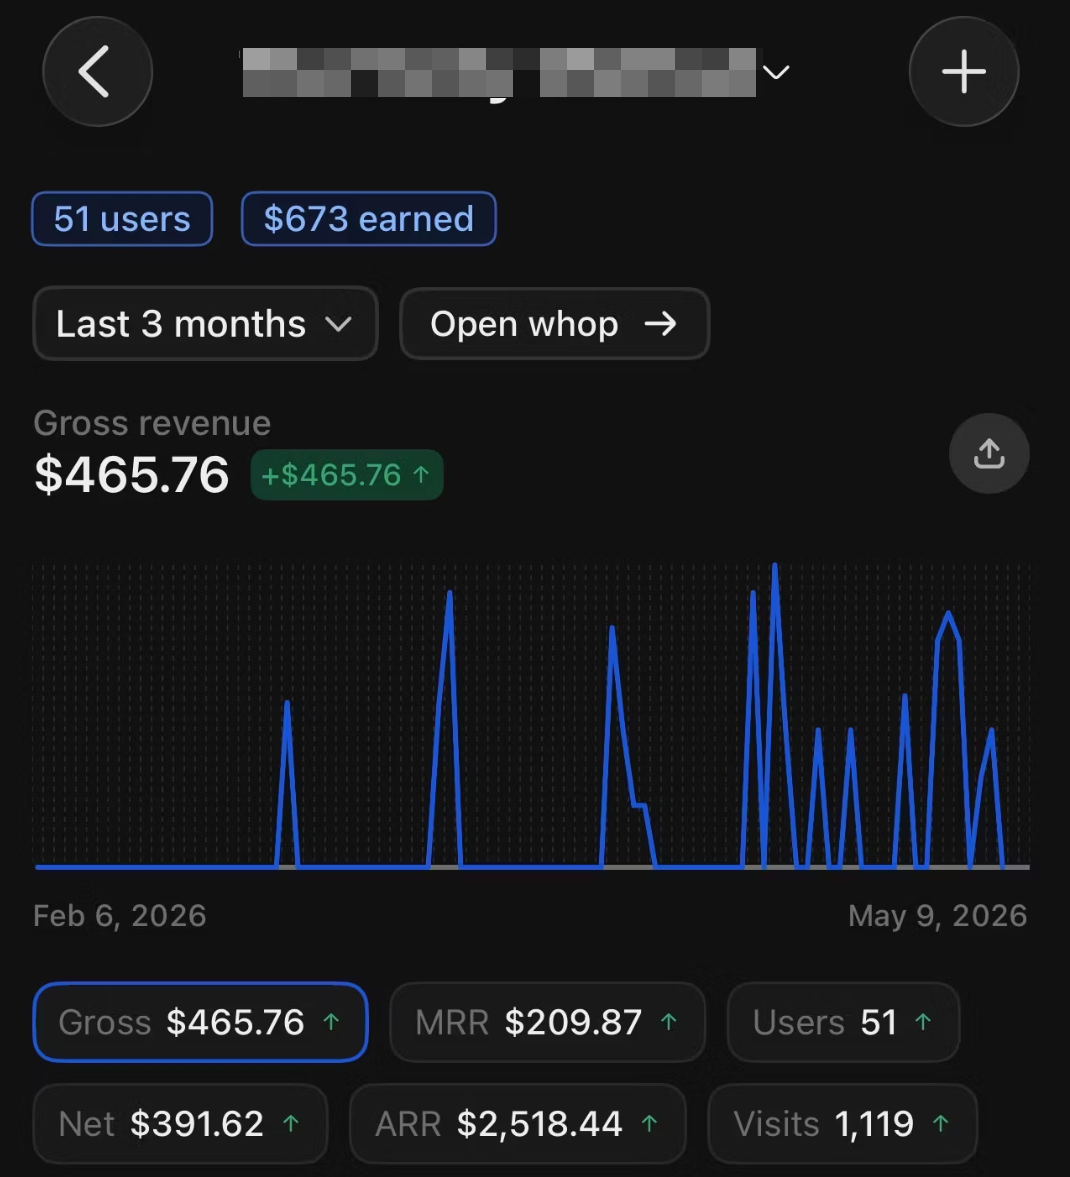Screen dimensions: 1070x1177
Task: Select the Net $391.62 metric chip
Action: coord(180,1124)
